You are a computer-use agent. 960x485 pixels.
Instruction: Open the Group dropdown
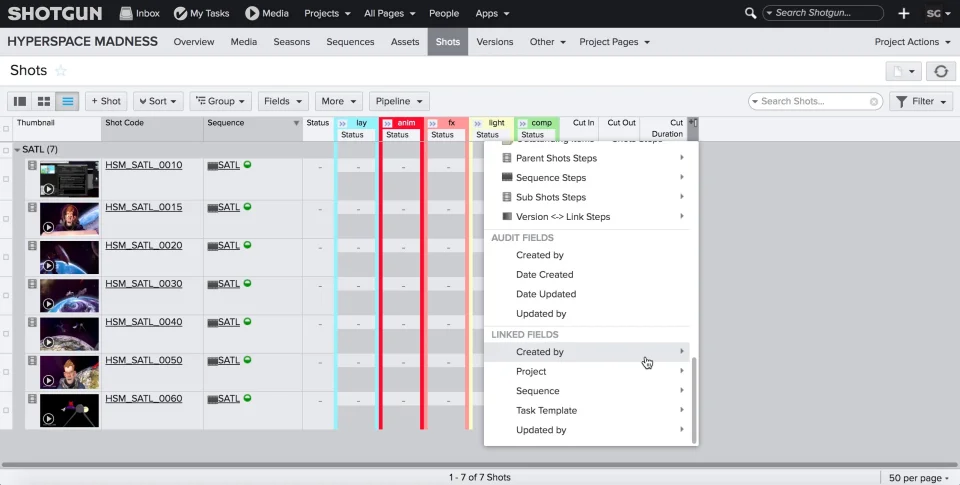[220, 101]
